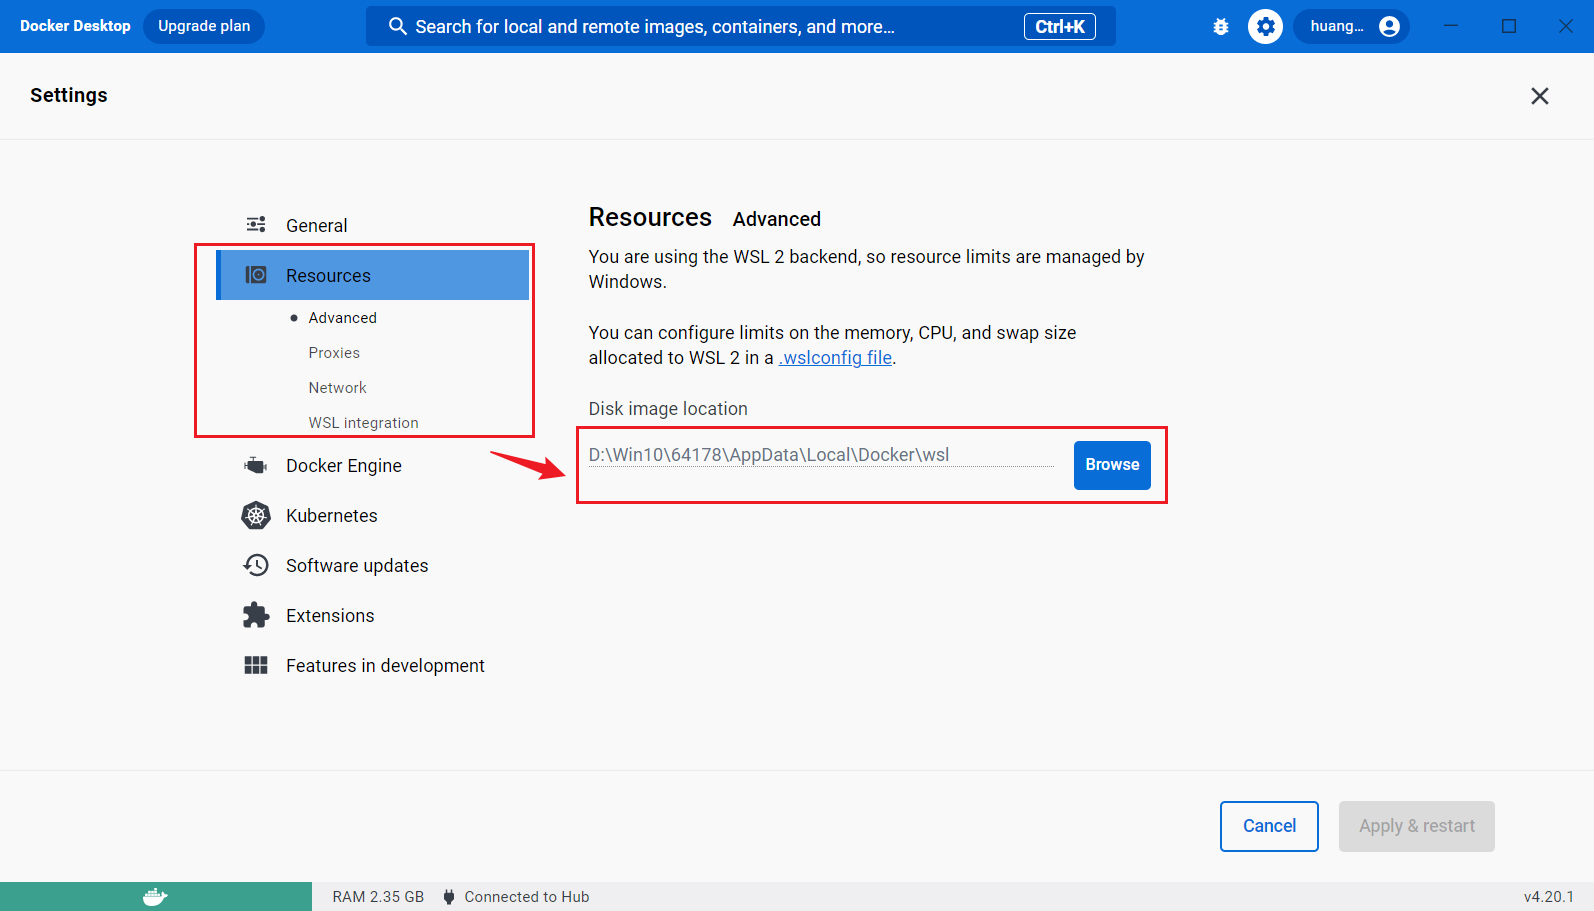
Task: Click the plug icon beside Connected to Hub
Action: [x=449, y=897]
